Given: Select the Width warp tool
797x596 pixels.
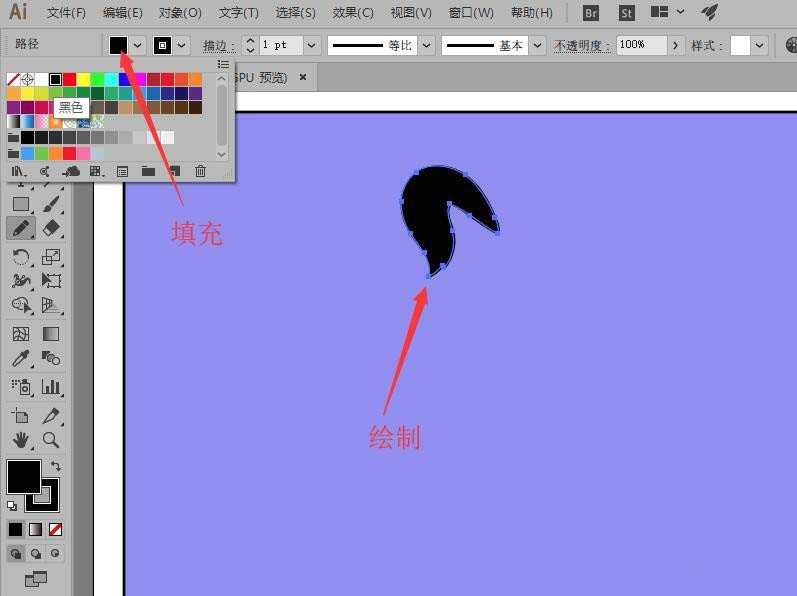Looking at the screenshot, I should [20, 280].
